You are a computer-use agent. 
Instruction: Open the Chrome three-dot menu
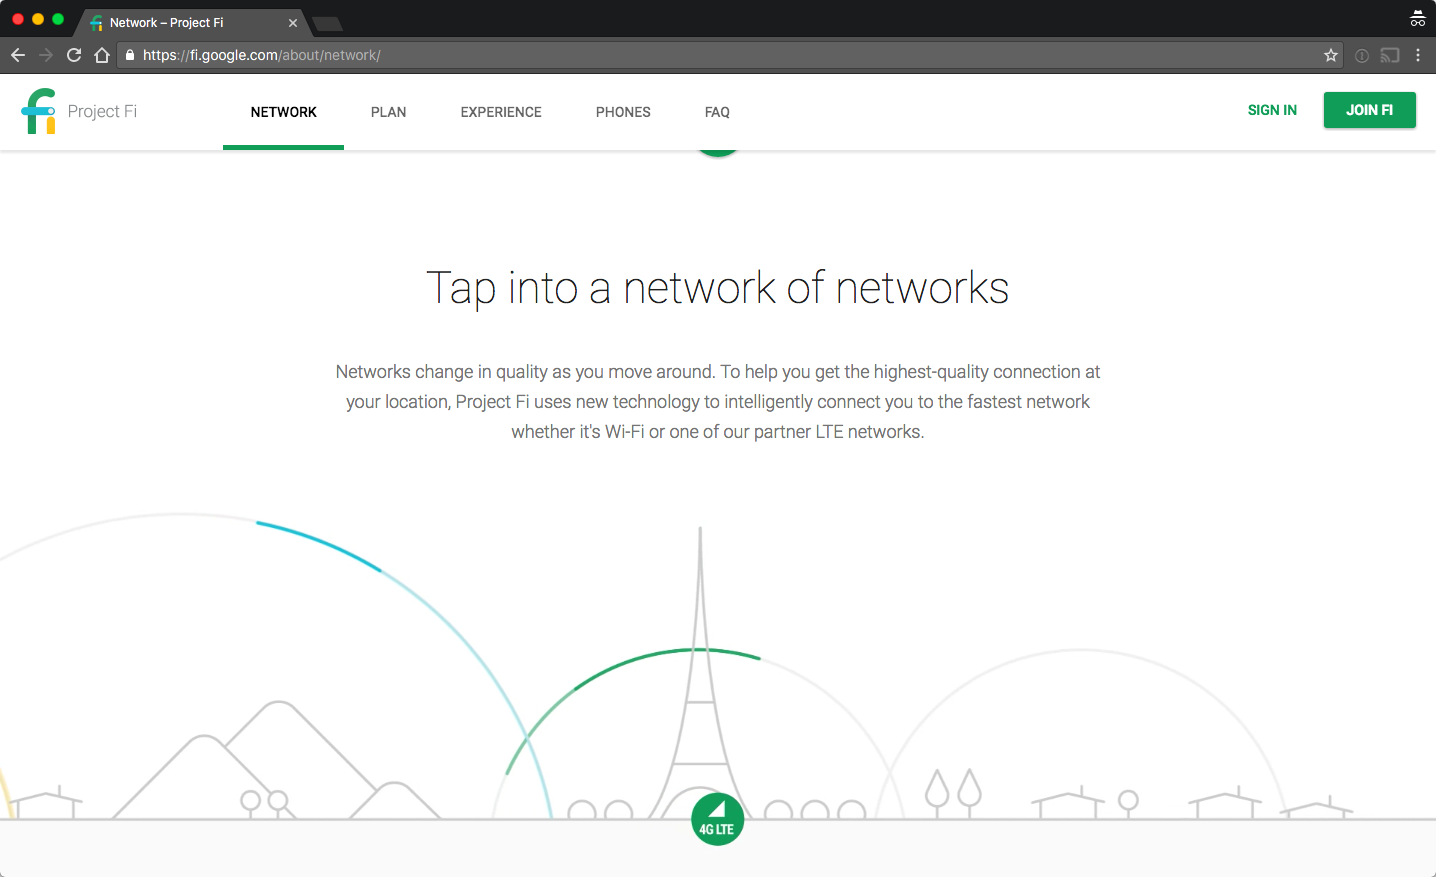[1418, 55]
